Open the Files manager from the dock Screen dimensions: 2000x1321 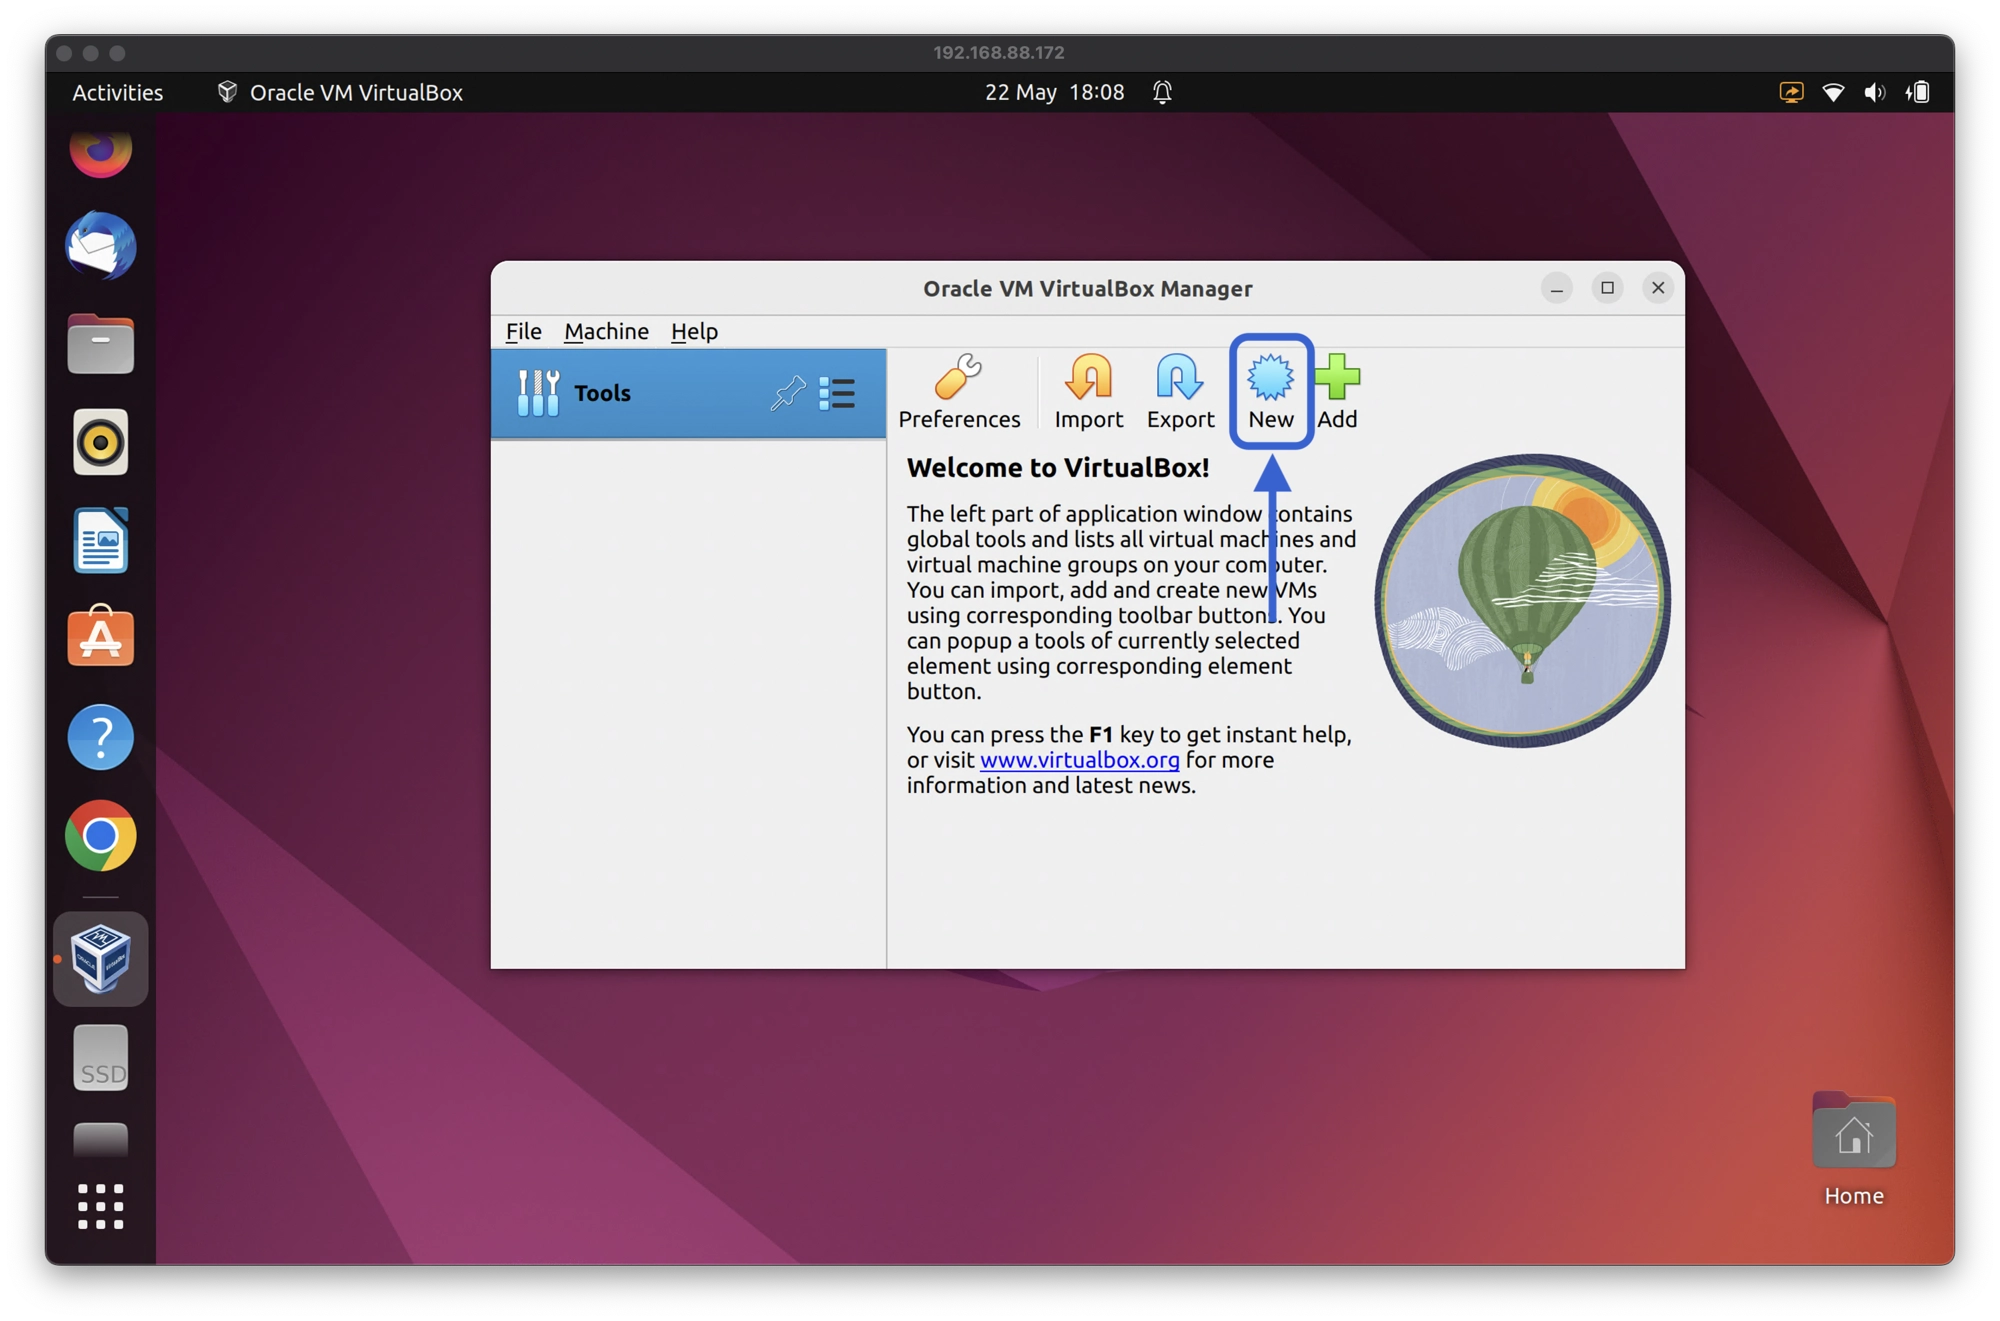100,344
